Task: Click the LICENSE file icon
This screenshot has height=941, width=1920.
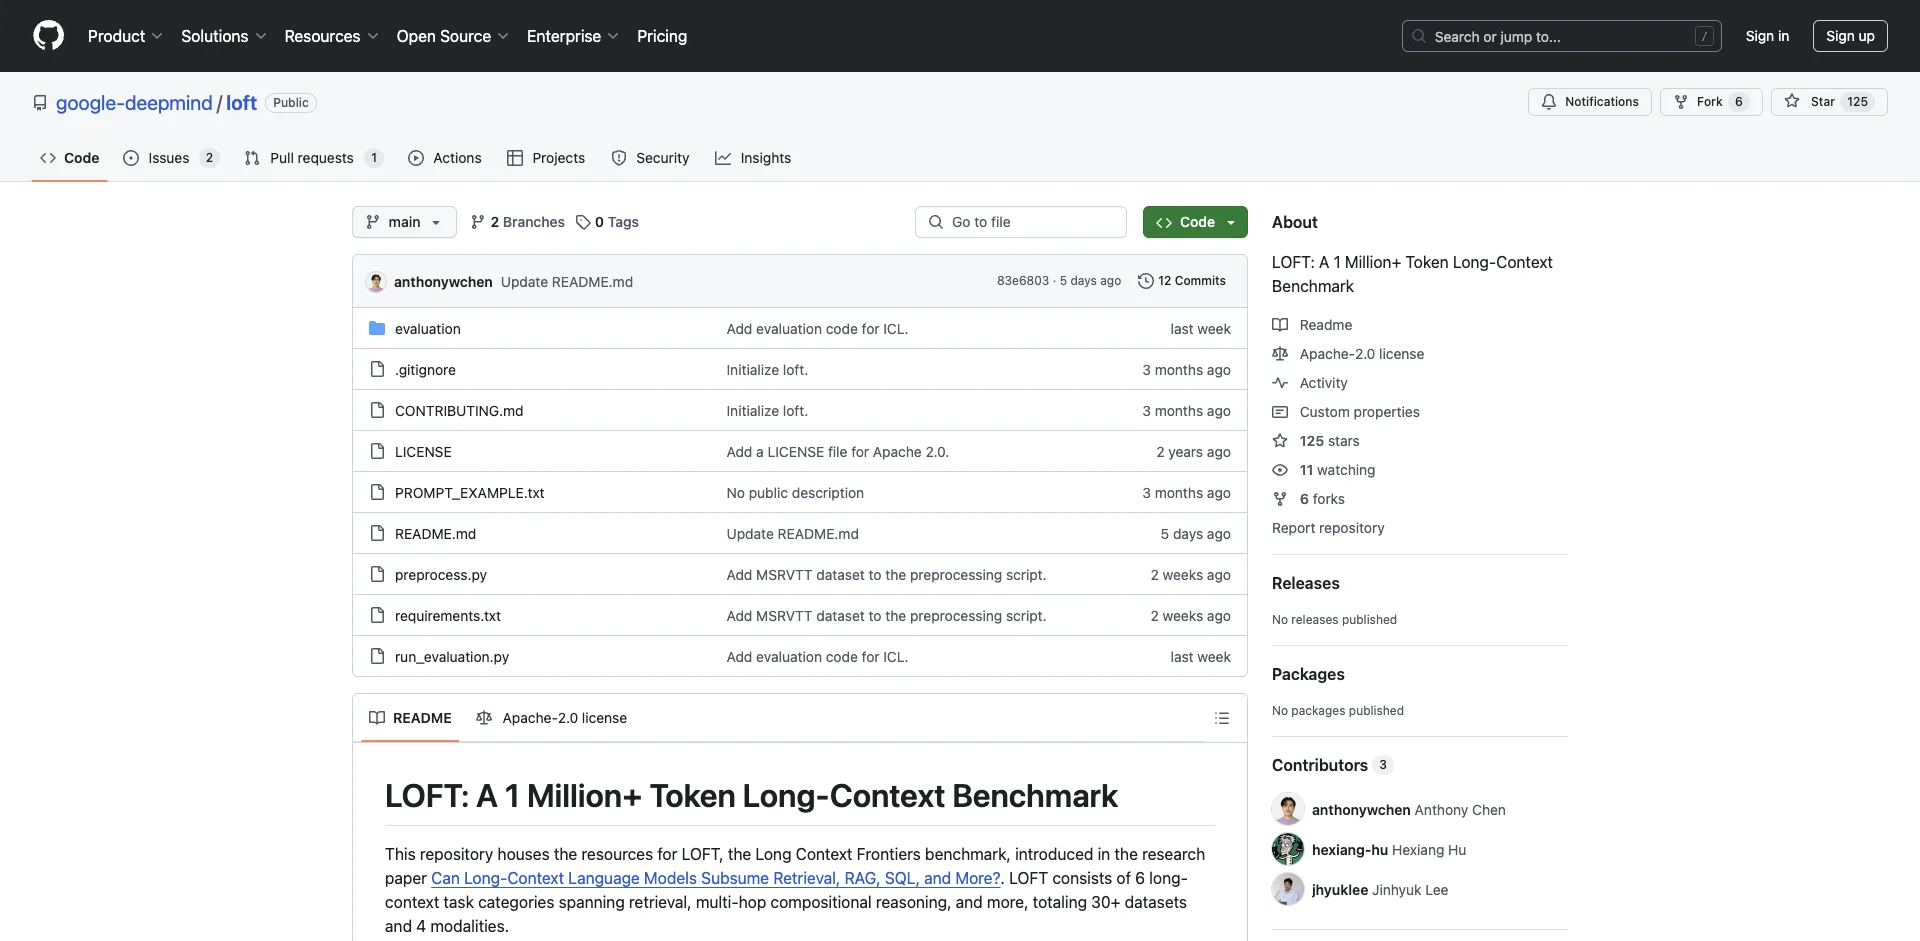Action: click(x=377, y=451)
